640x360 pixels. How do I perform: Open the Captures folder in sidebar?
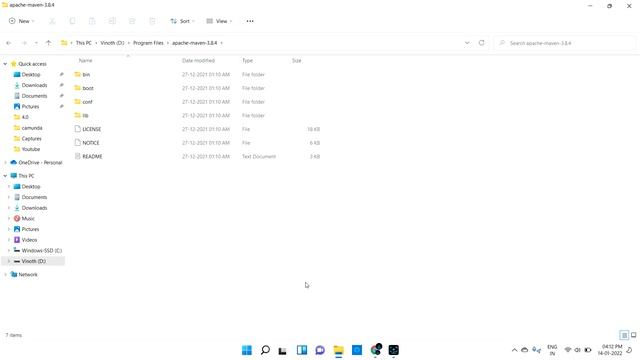pos(31,138)
